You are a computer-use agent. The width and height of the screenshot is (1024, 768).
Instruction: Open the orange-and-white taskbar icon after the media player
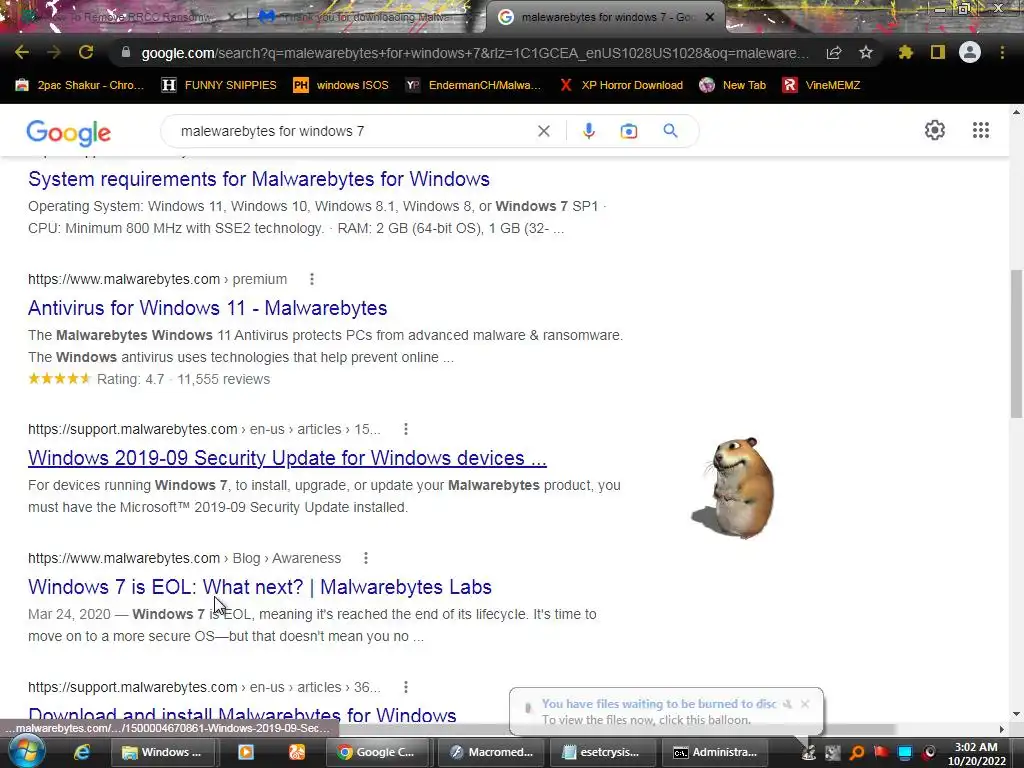coord(297,752)
